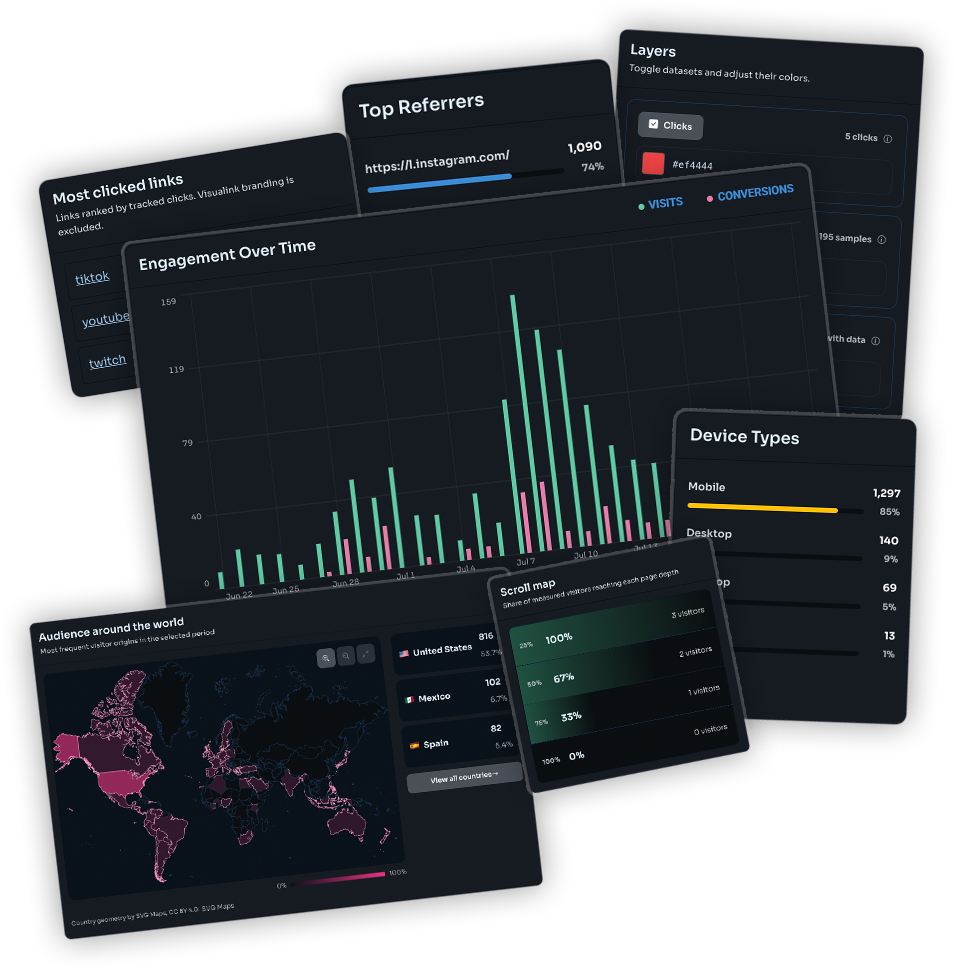Click the 0% scroll depth row
954x969 pixels.
point(636,745)
